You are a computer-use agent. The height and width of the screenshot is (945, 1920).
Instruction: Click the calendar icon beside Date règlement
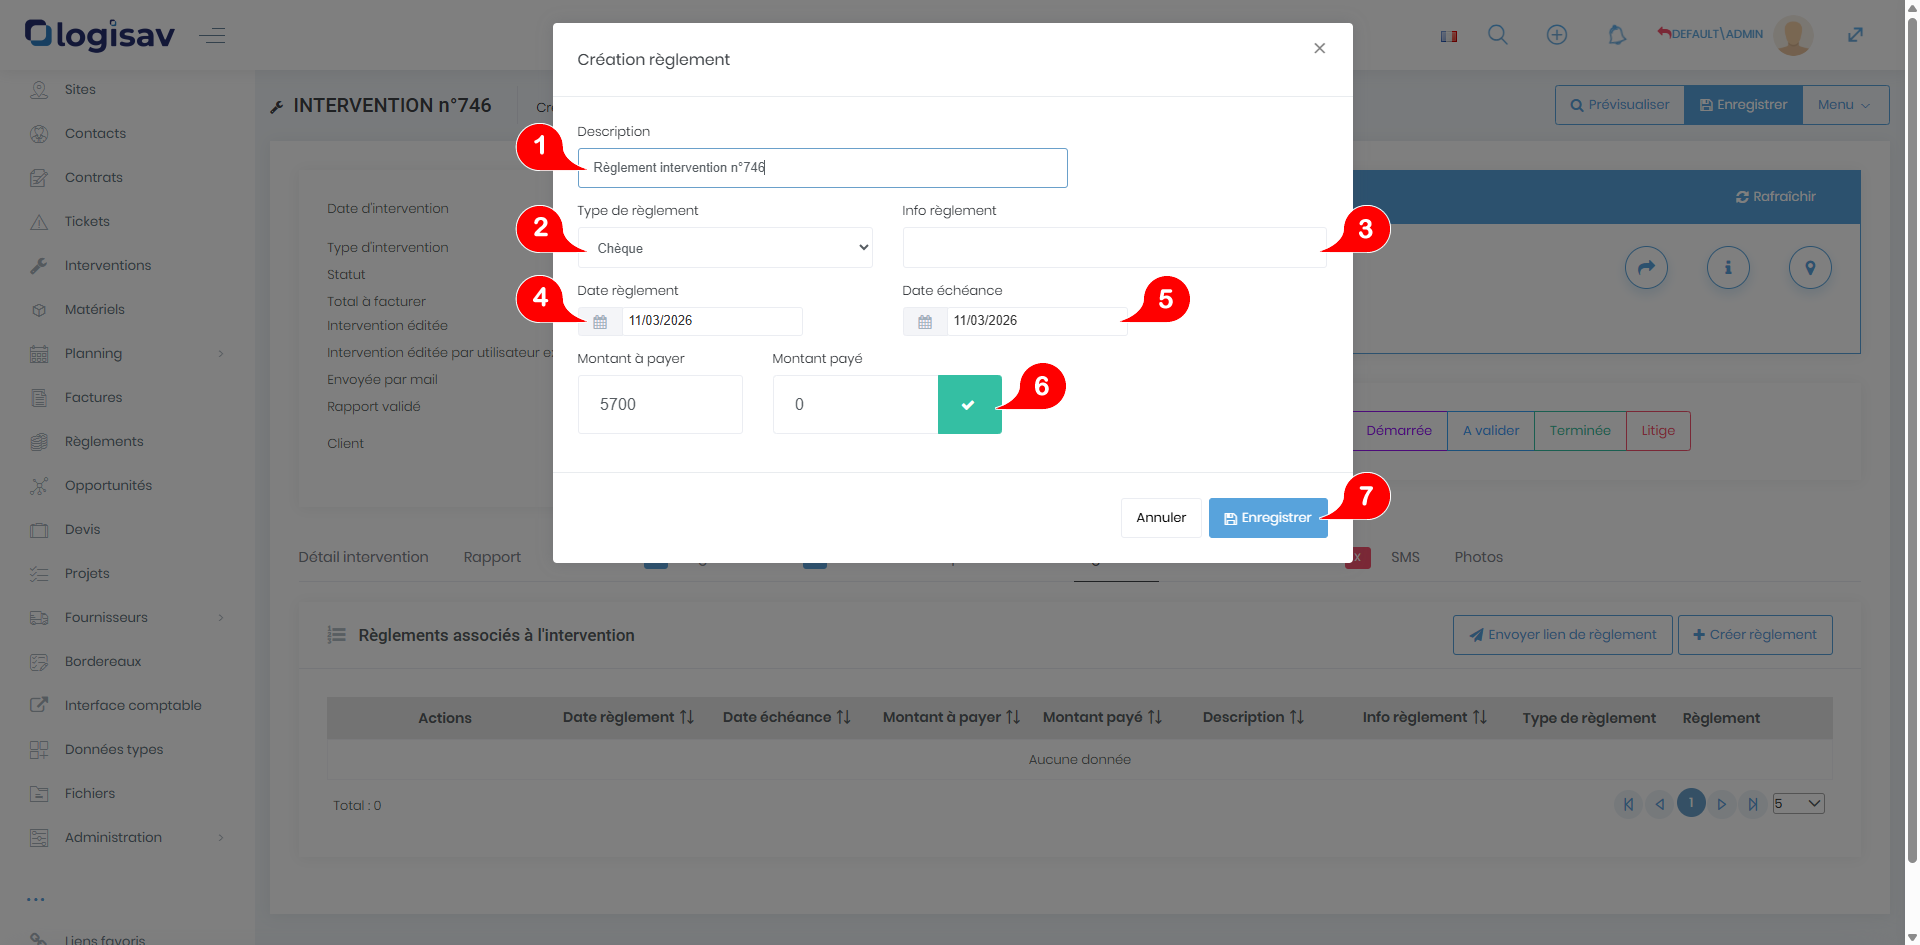click(600, 321)
